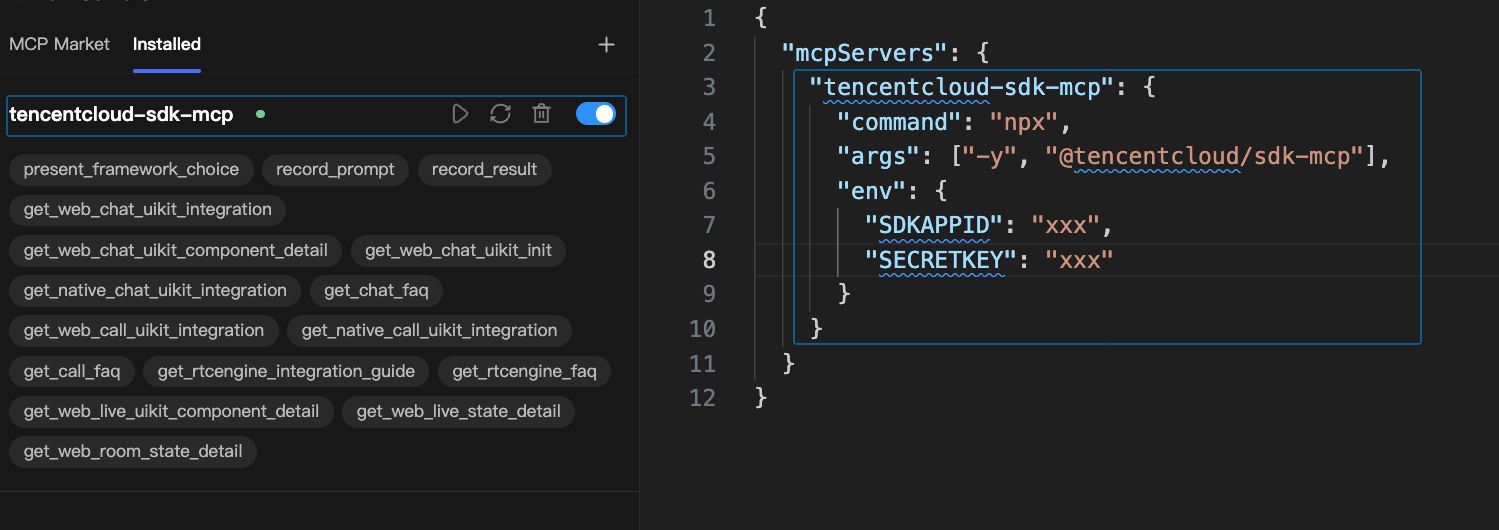Image resolution: width=1499 pixels, height=530 pixels.
Task: Open the get_native_call_uikit_integration chip
Action: 429,330
